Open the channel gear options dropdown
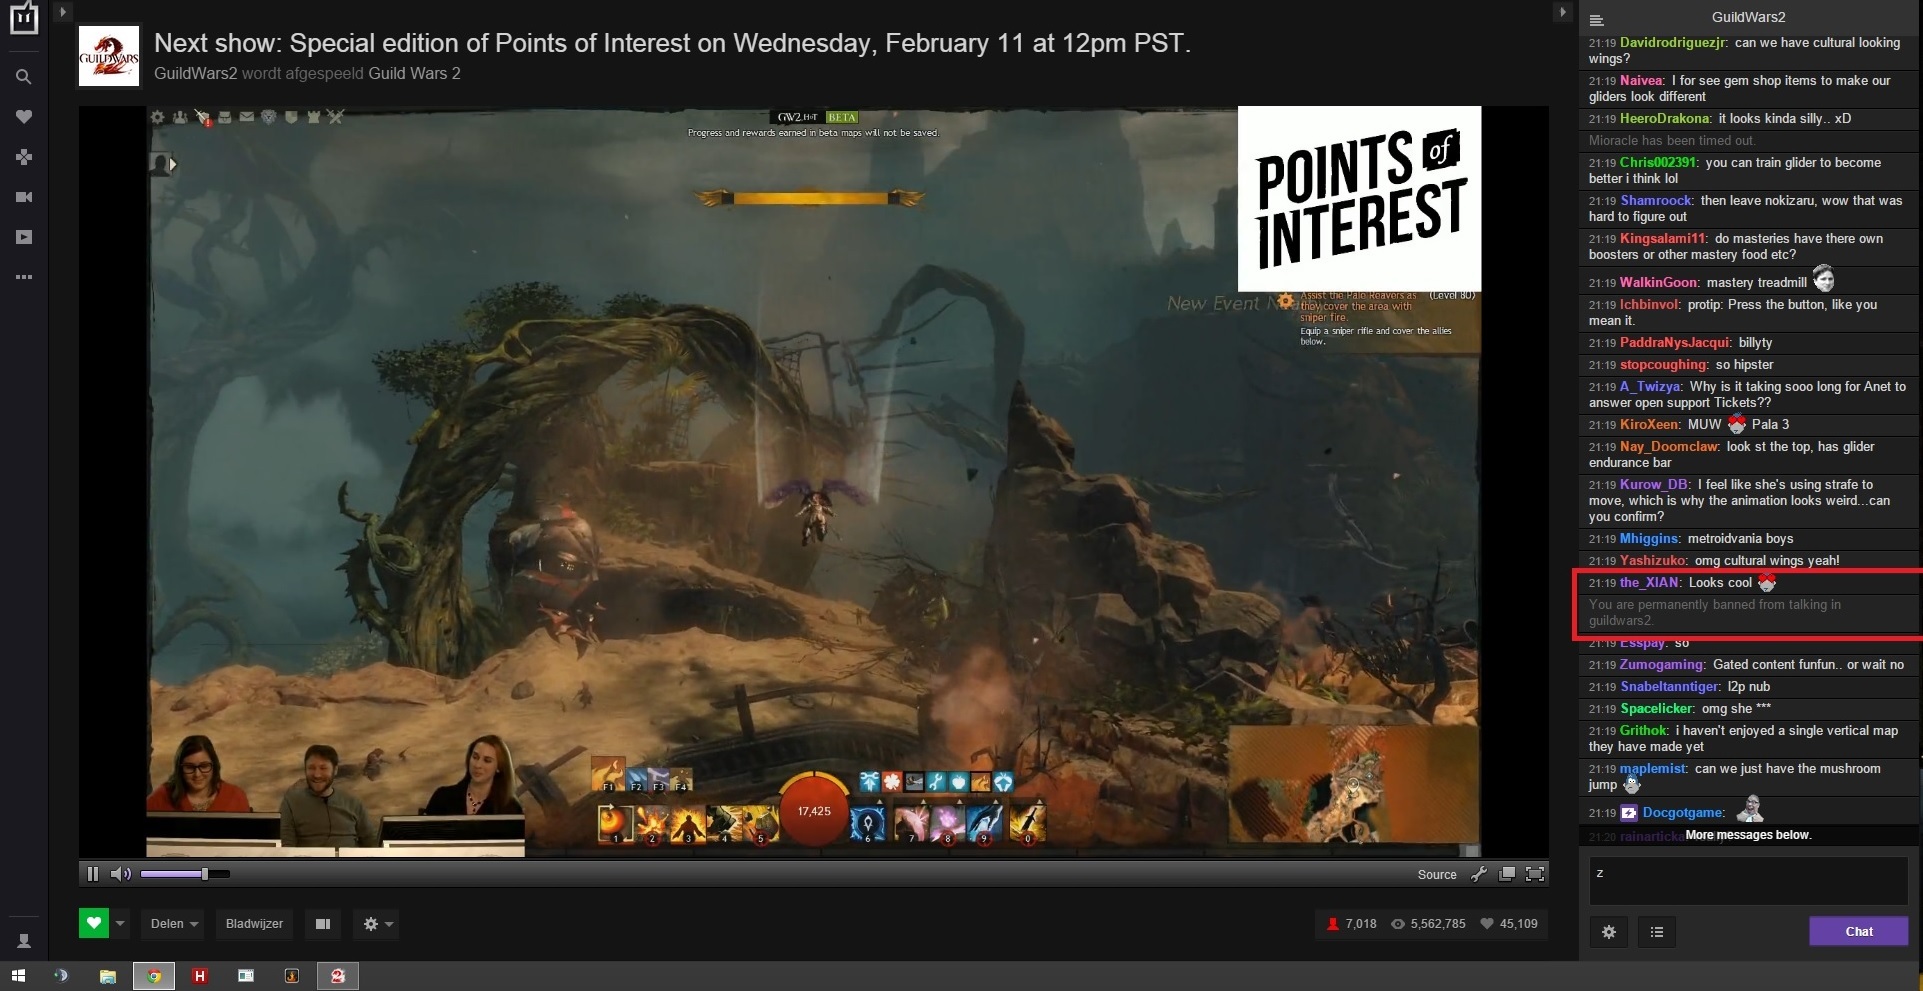The image size is (1923, 991). pyautogui.click(x=377, y=923)
